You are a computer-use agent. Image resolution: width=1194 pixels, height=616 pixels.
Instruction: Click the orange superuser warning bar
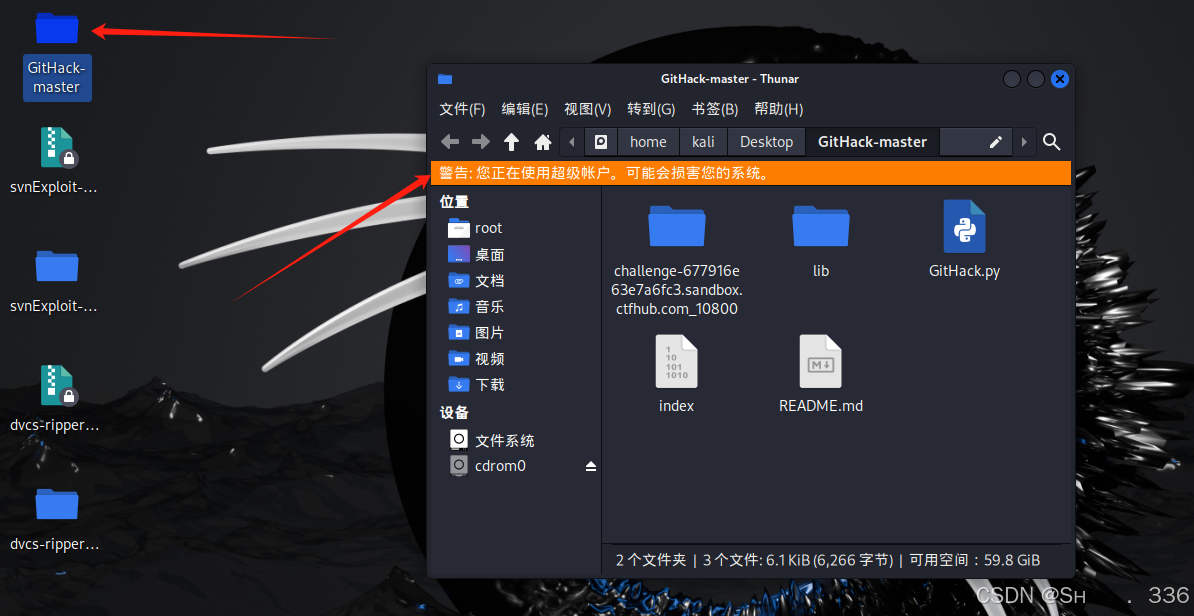pos(751,173)
